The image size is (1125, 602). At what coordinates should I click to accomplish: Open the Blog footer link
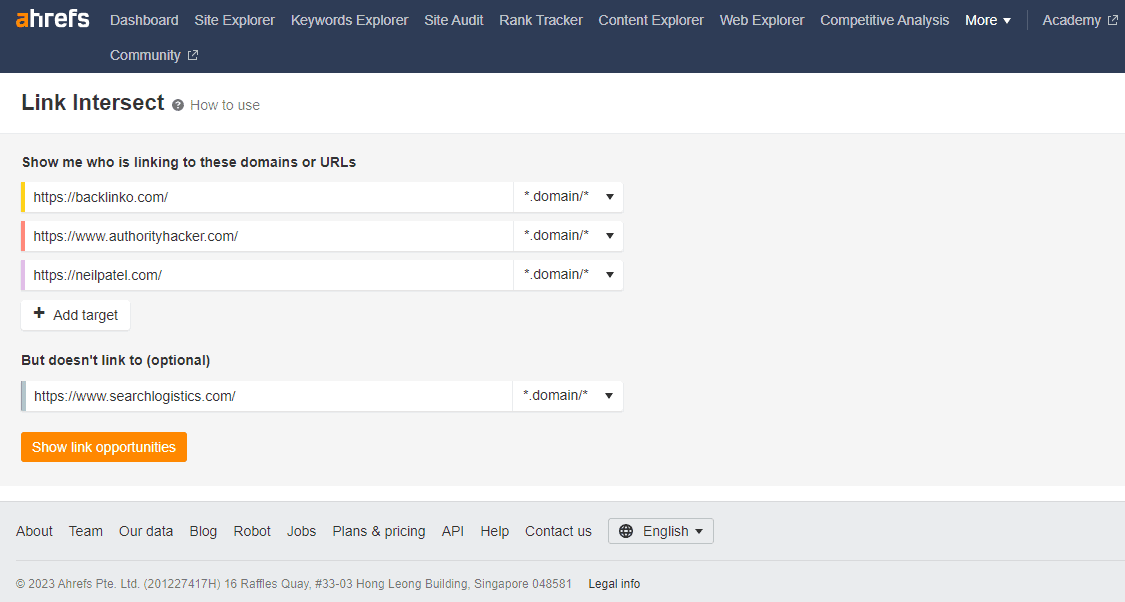203,531
